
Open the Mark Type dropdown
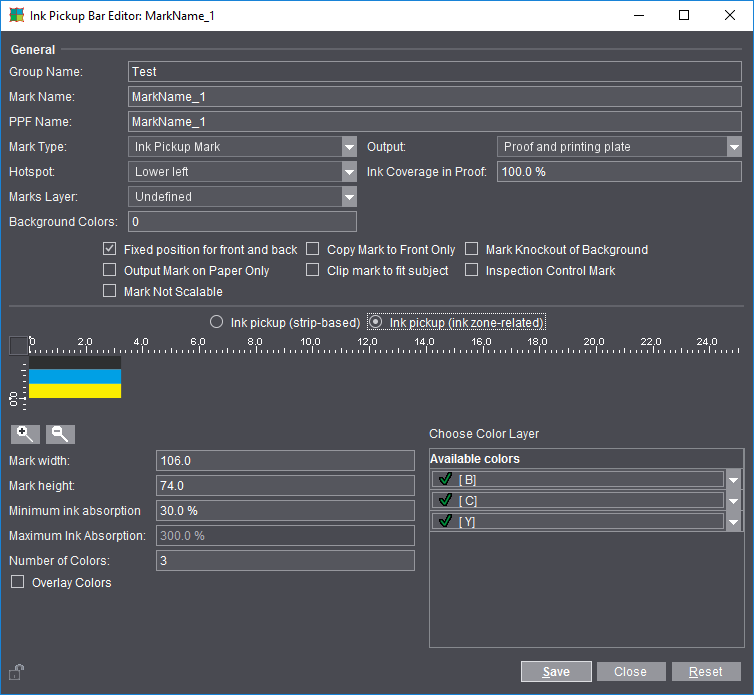348,147
